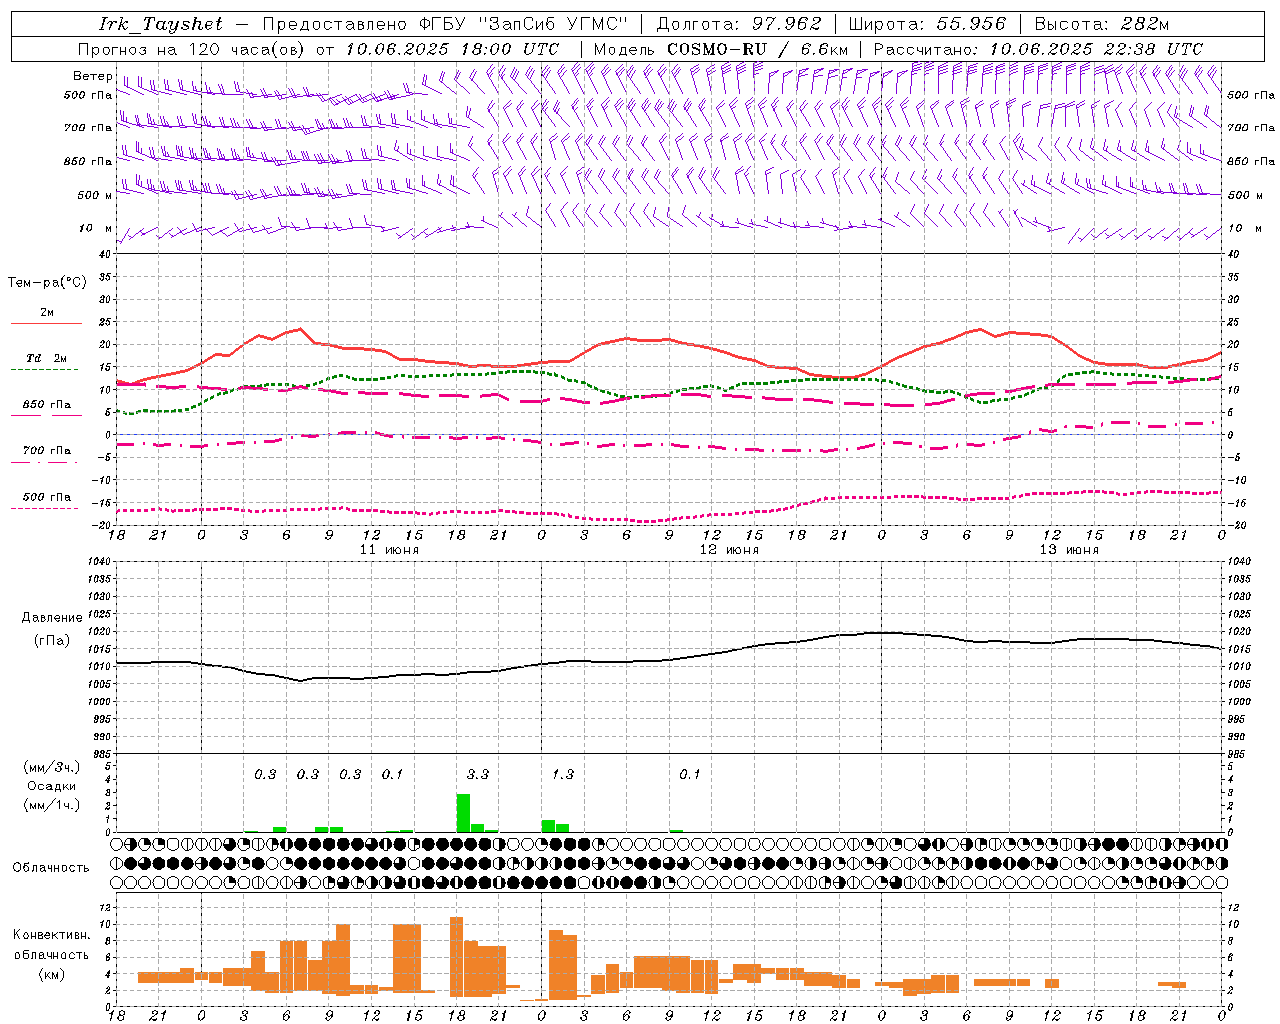This screenshot has height=1024, width=1280.
Task: Click the "Предоставлено ФГБУ ЗапСиб УГМС" header text
Action: pos(445,24)
